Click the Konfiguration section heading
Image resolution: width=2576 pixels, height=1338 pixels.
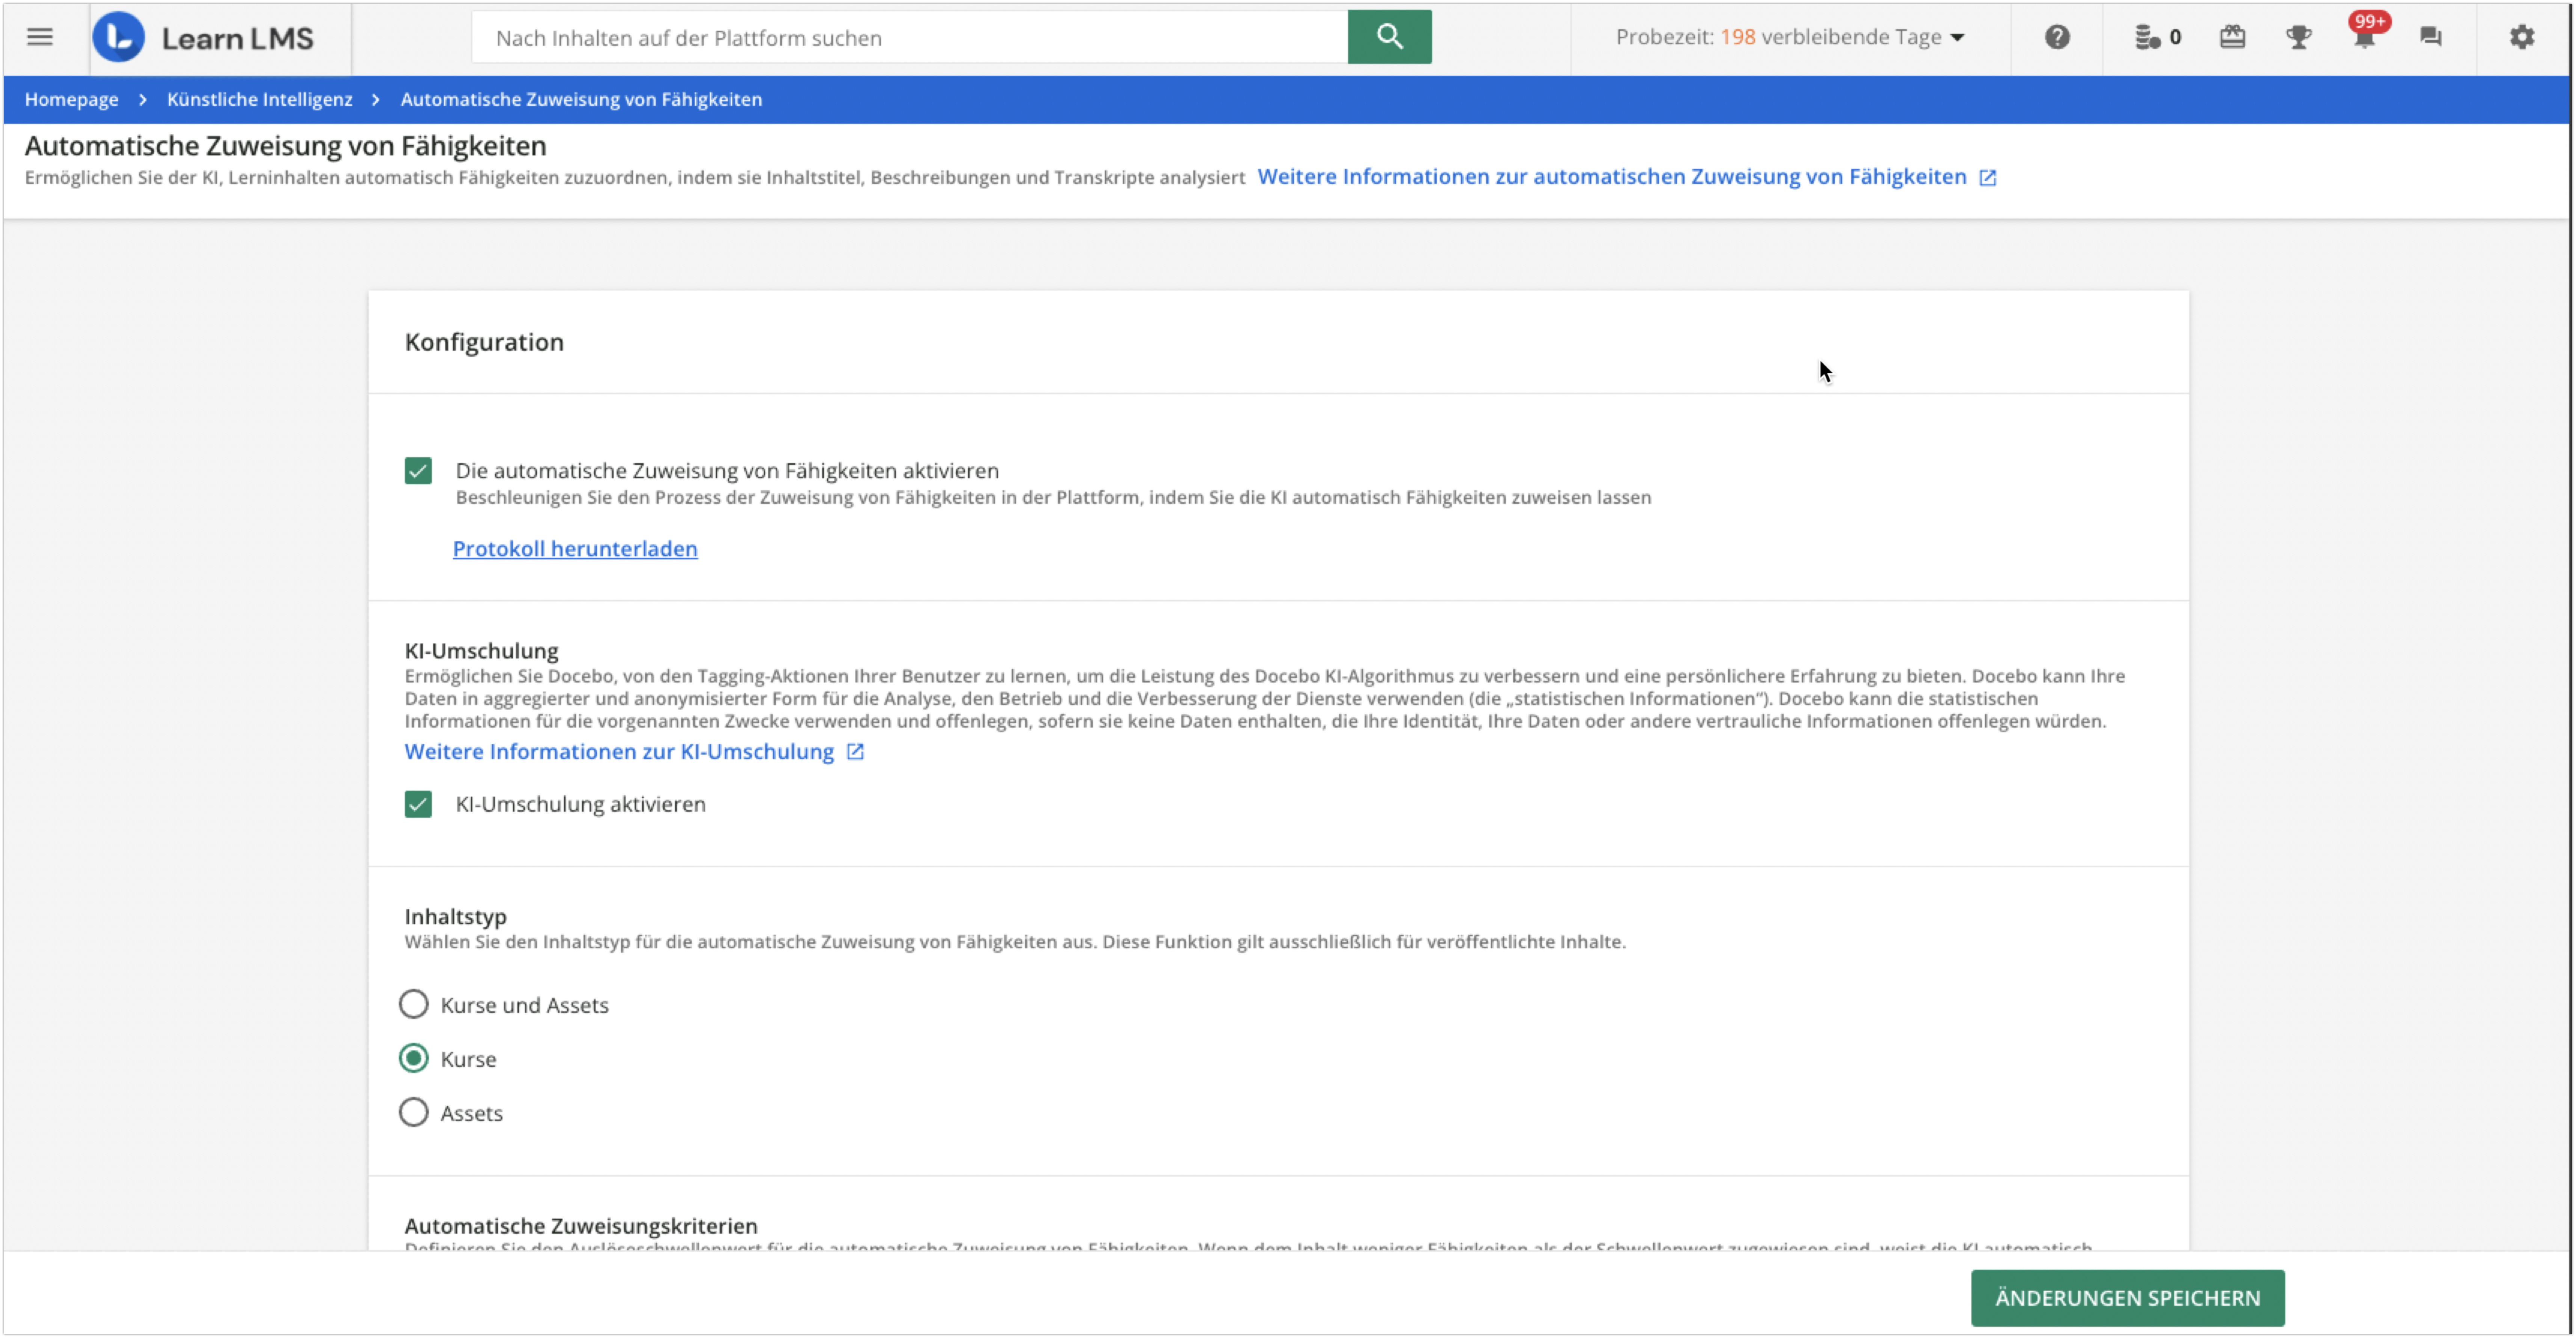click(484, 342)
